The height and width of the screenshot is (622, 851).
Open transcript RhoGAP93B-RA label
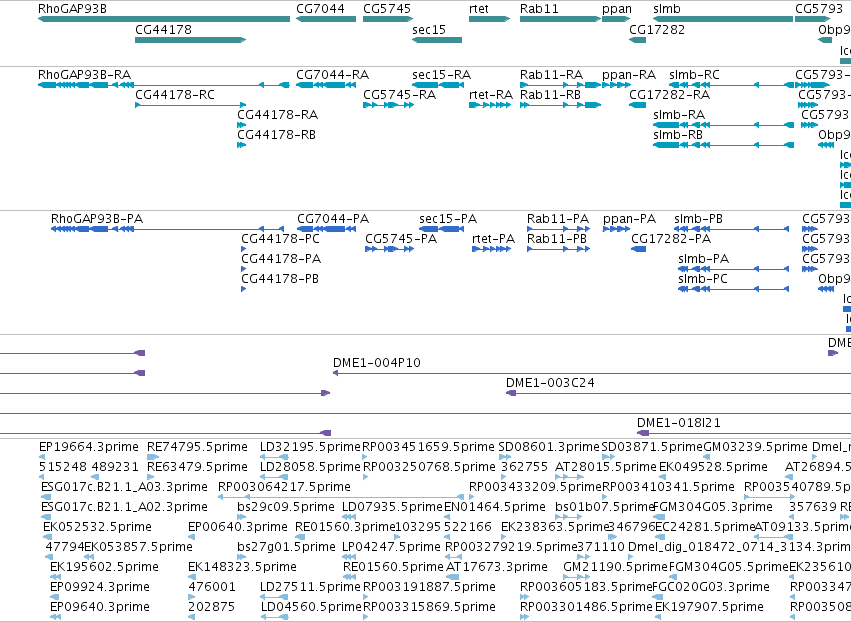(x=84, y=74)
